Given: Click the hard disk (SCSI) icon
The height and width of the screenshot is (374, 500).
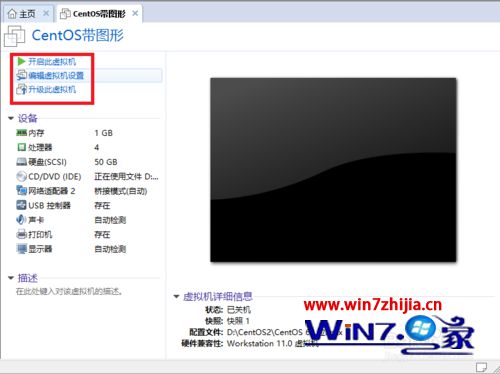Looking at the screenshot, I should (21, 162).
